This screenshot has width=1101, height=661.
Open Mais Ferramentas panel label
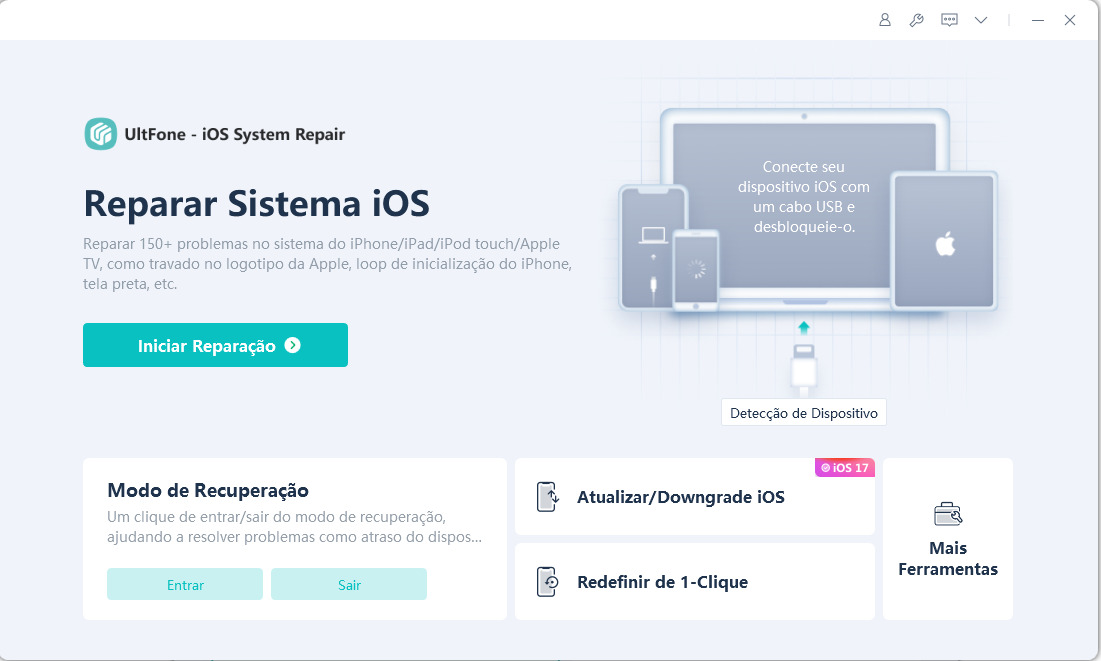[948, 558]
